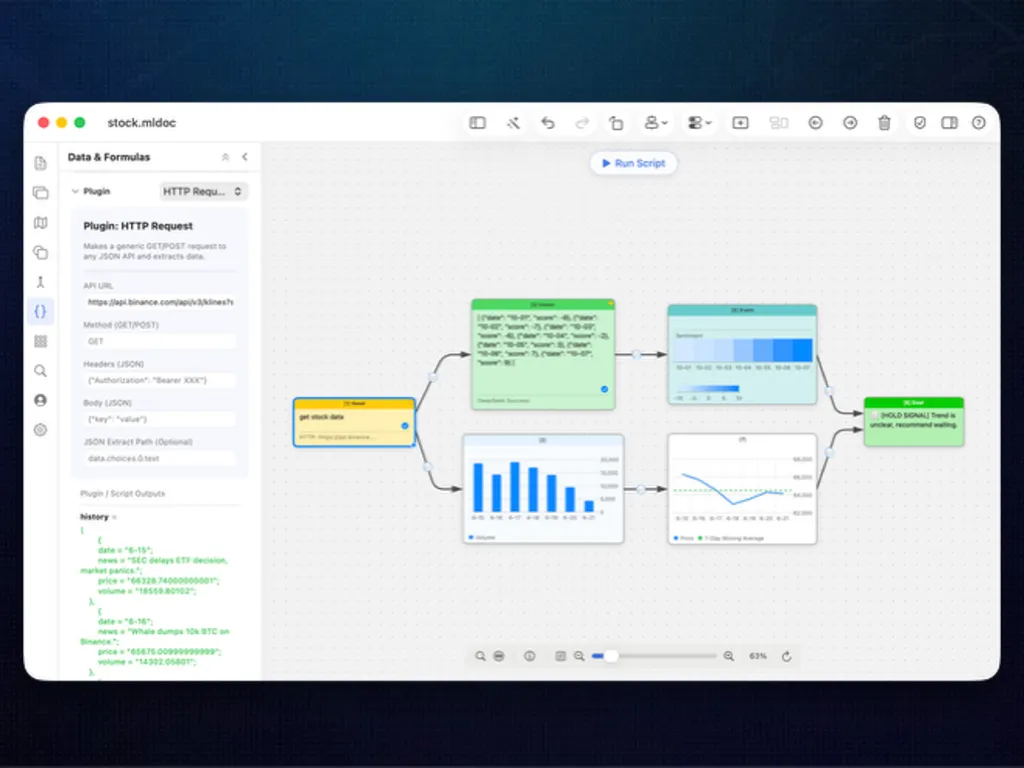Open the search icon in left sidebar
The width and height of the screenshot is (1024, 768).
[40, 371]
